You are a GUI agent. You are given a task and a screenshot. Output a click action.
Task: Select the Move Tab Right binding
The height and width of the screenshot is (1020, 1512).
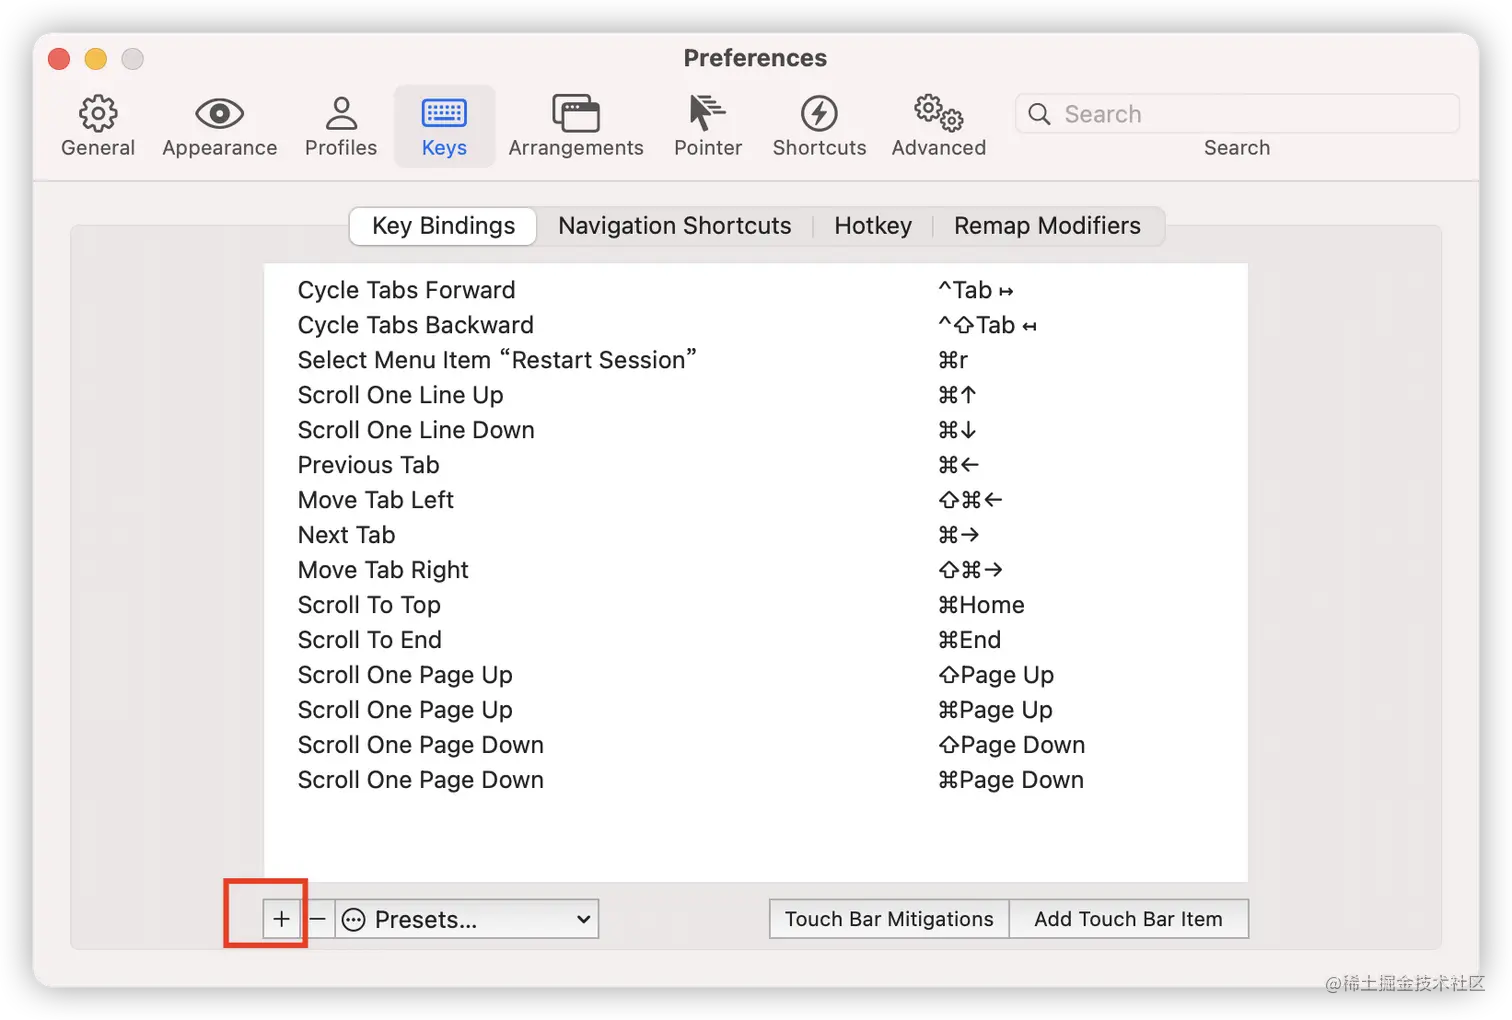click(x=755, y=570)
